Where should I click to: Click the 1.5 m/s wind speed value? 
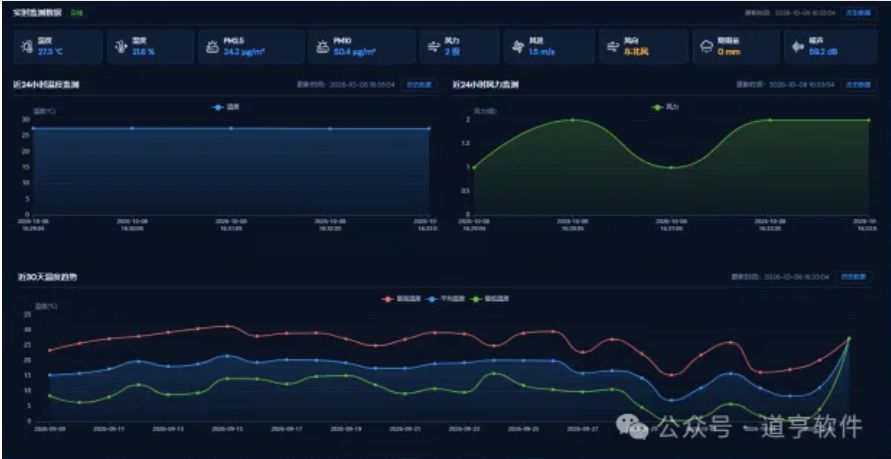[542, 52]
